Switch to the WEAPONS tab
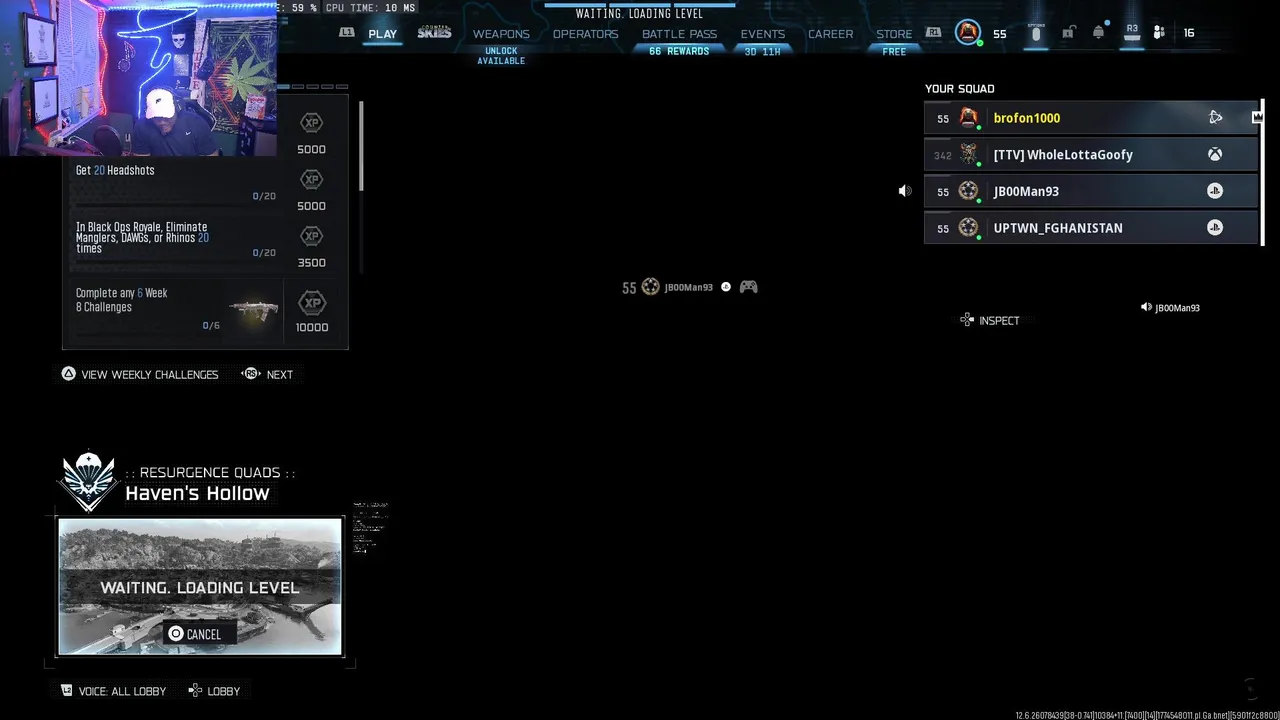 click(501, 34)
